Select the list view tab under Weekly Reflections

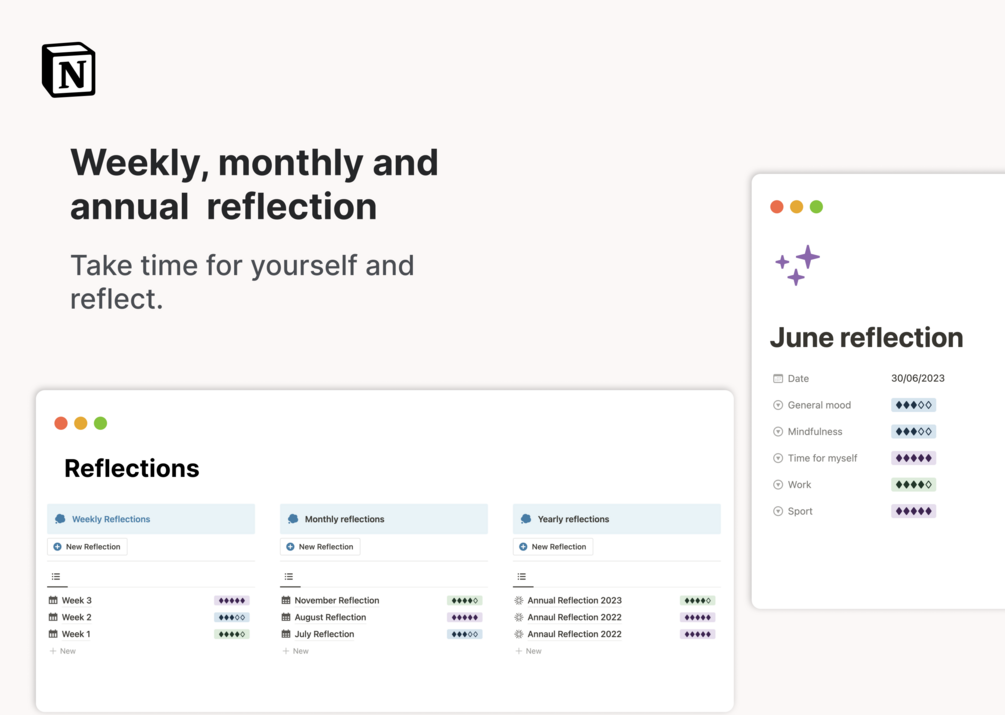click(56, 577)
